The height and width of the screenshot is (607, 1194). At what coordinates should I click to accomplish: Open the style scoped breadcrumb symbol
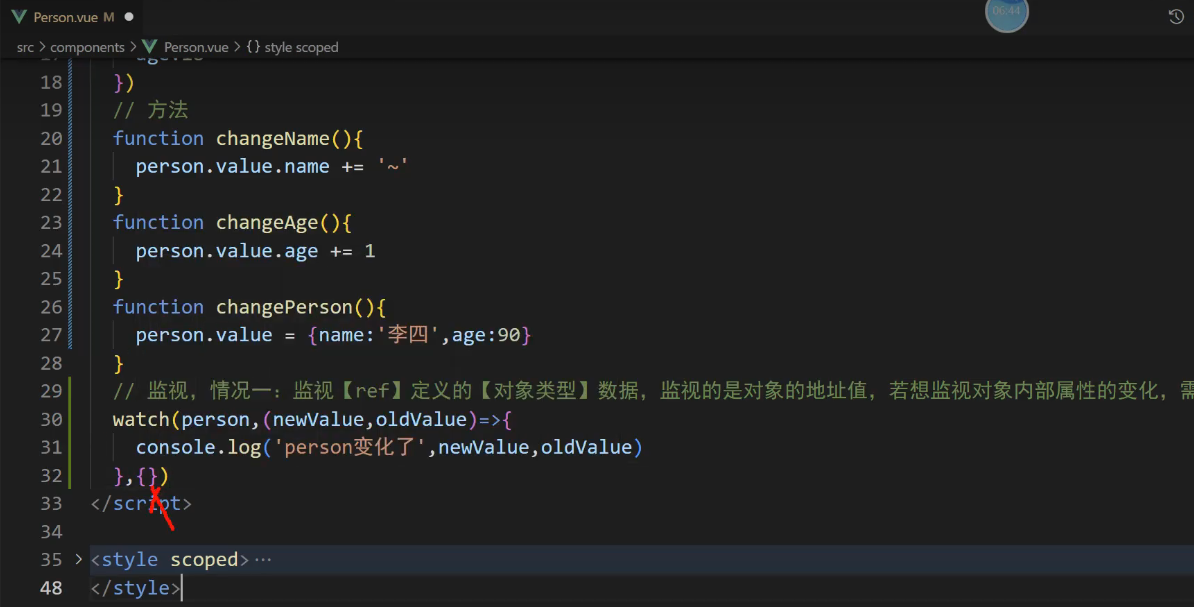[x=301, y=47]
